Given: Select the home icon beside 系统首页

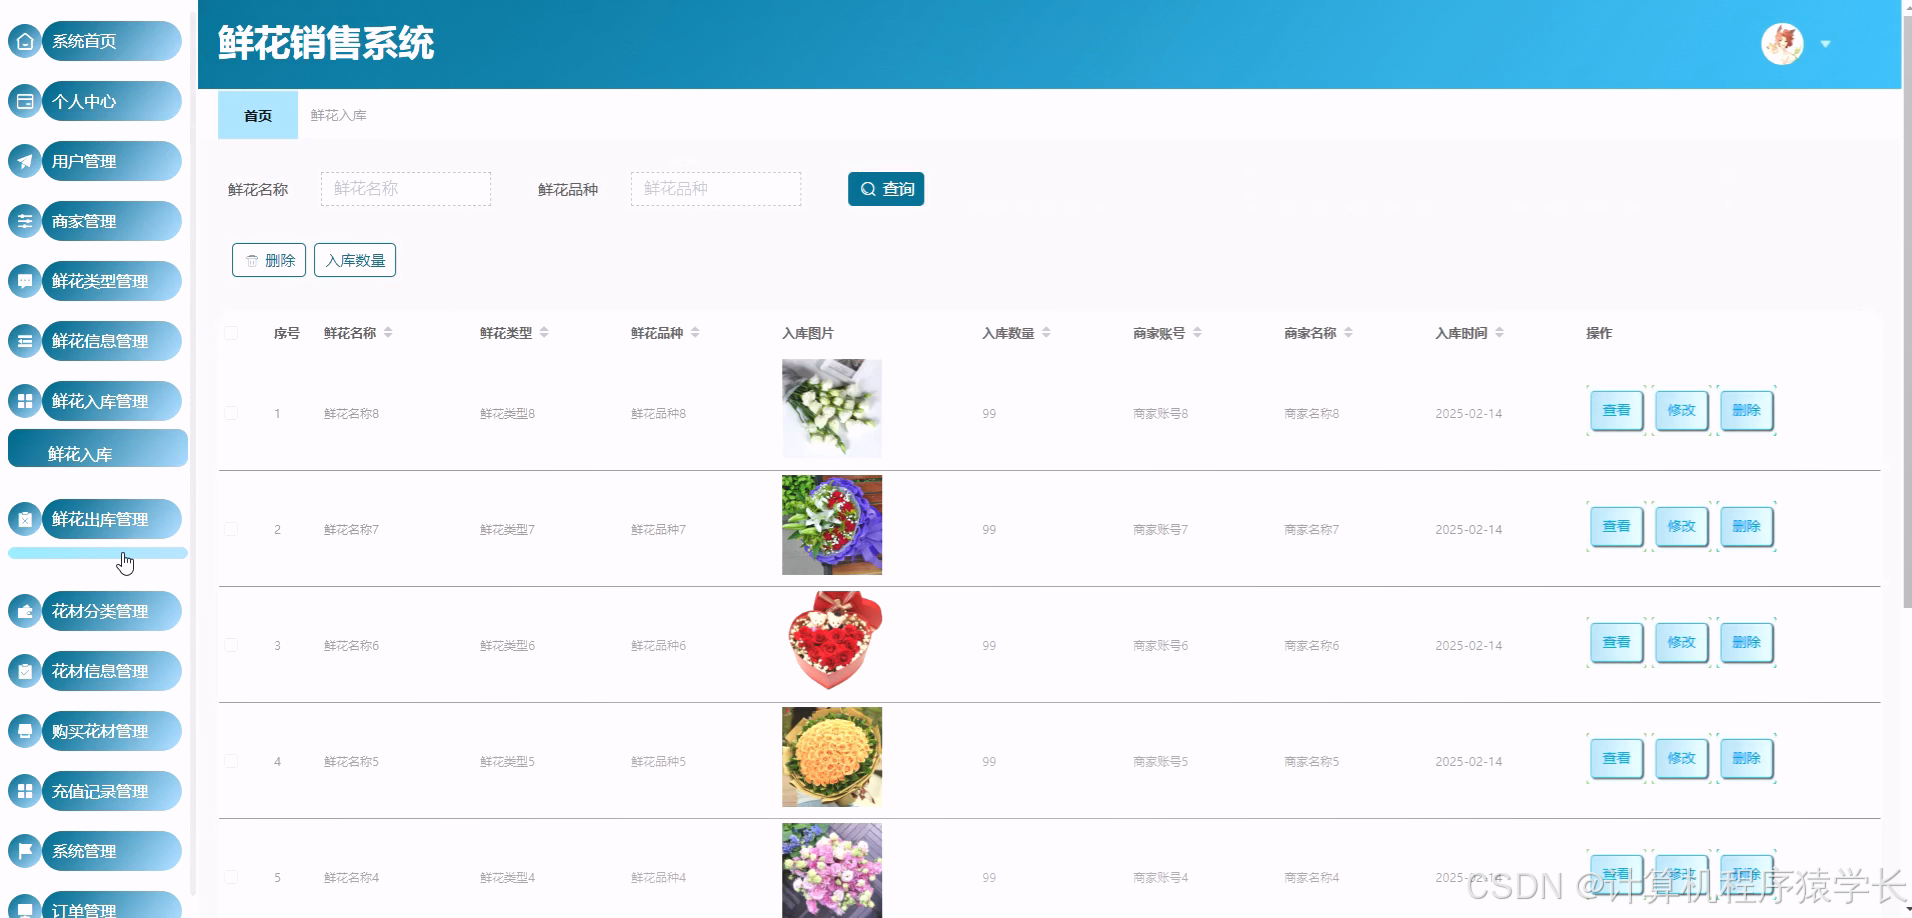Looking at the screenshot, I should (x=24, y=41).
